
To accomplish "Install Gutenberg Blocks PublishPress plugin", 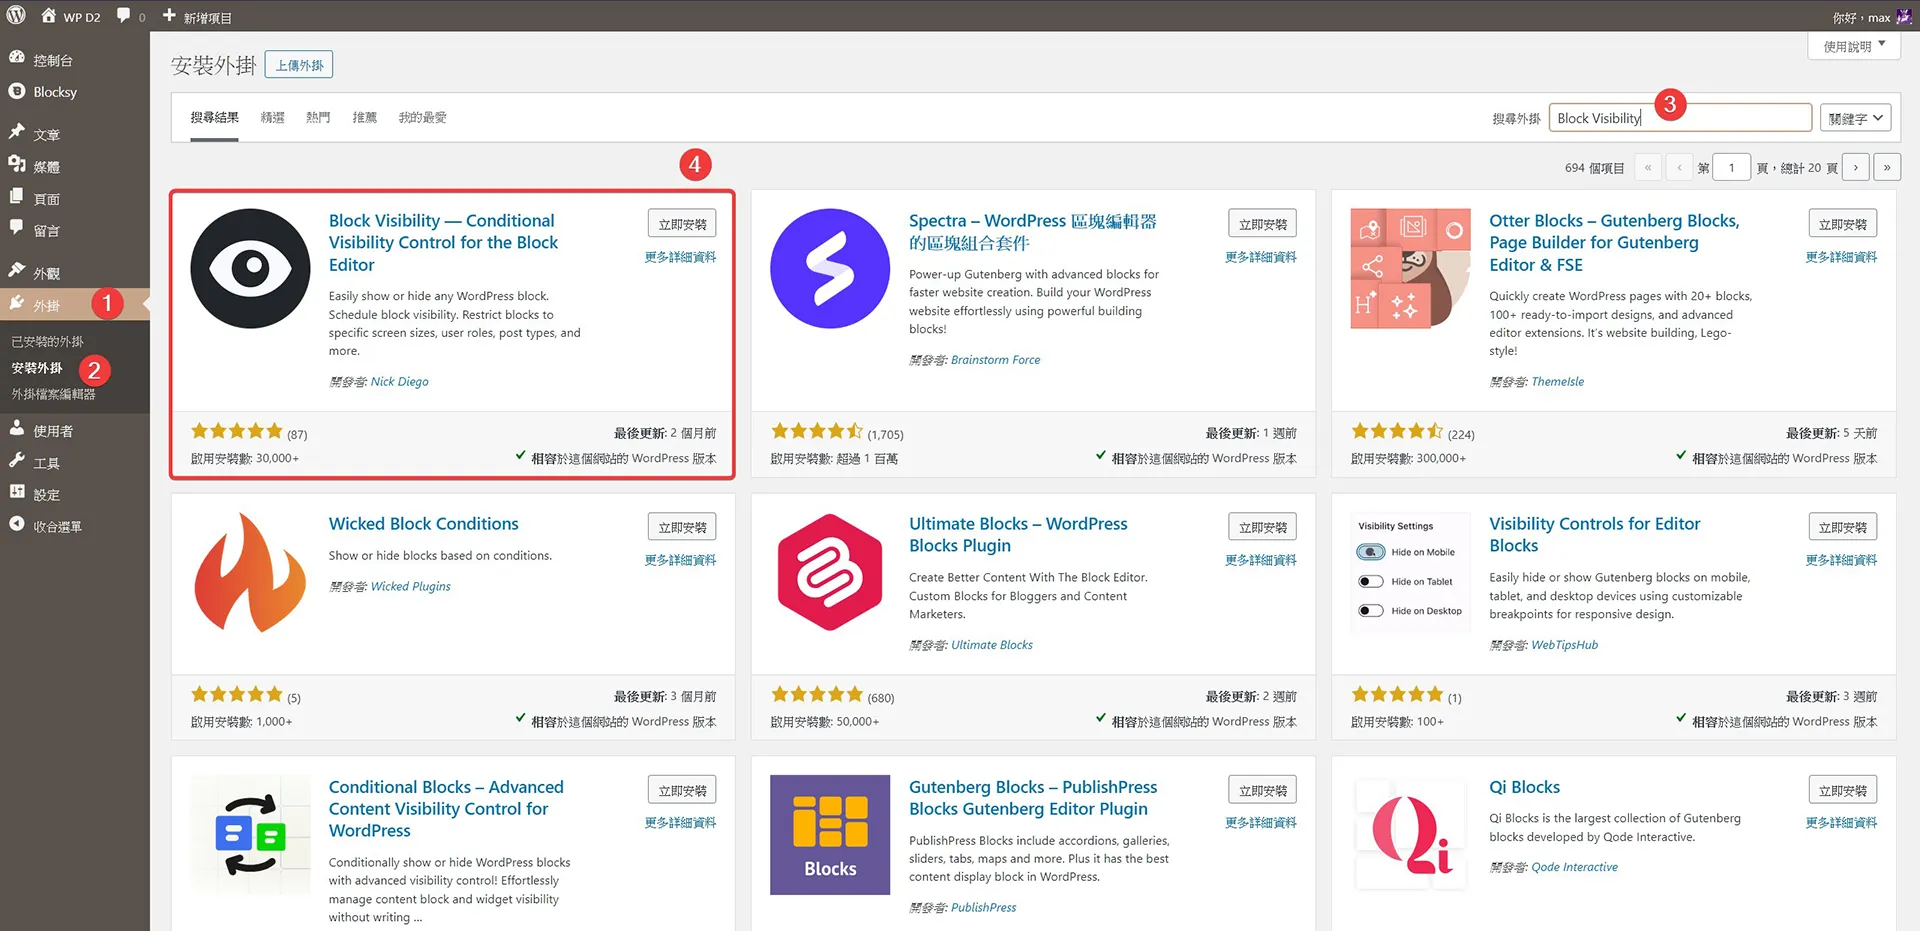I will coord(1263,790).
